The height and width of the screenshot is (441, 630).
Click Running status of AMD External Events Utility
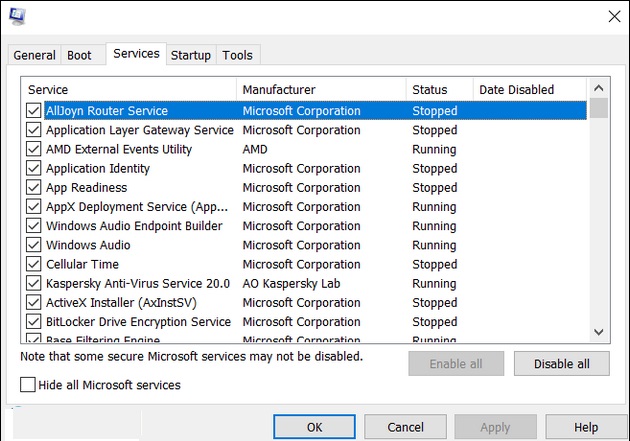coord(434,149)
